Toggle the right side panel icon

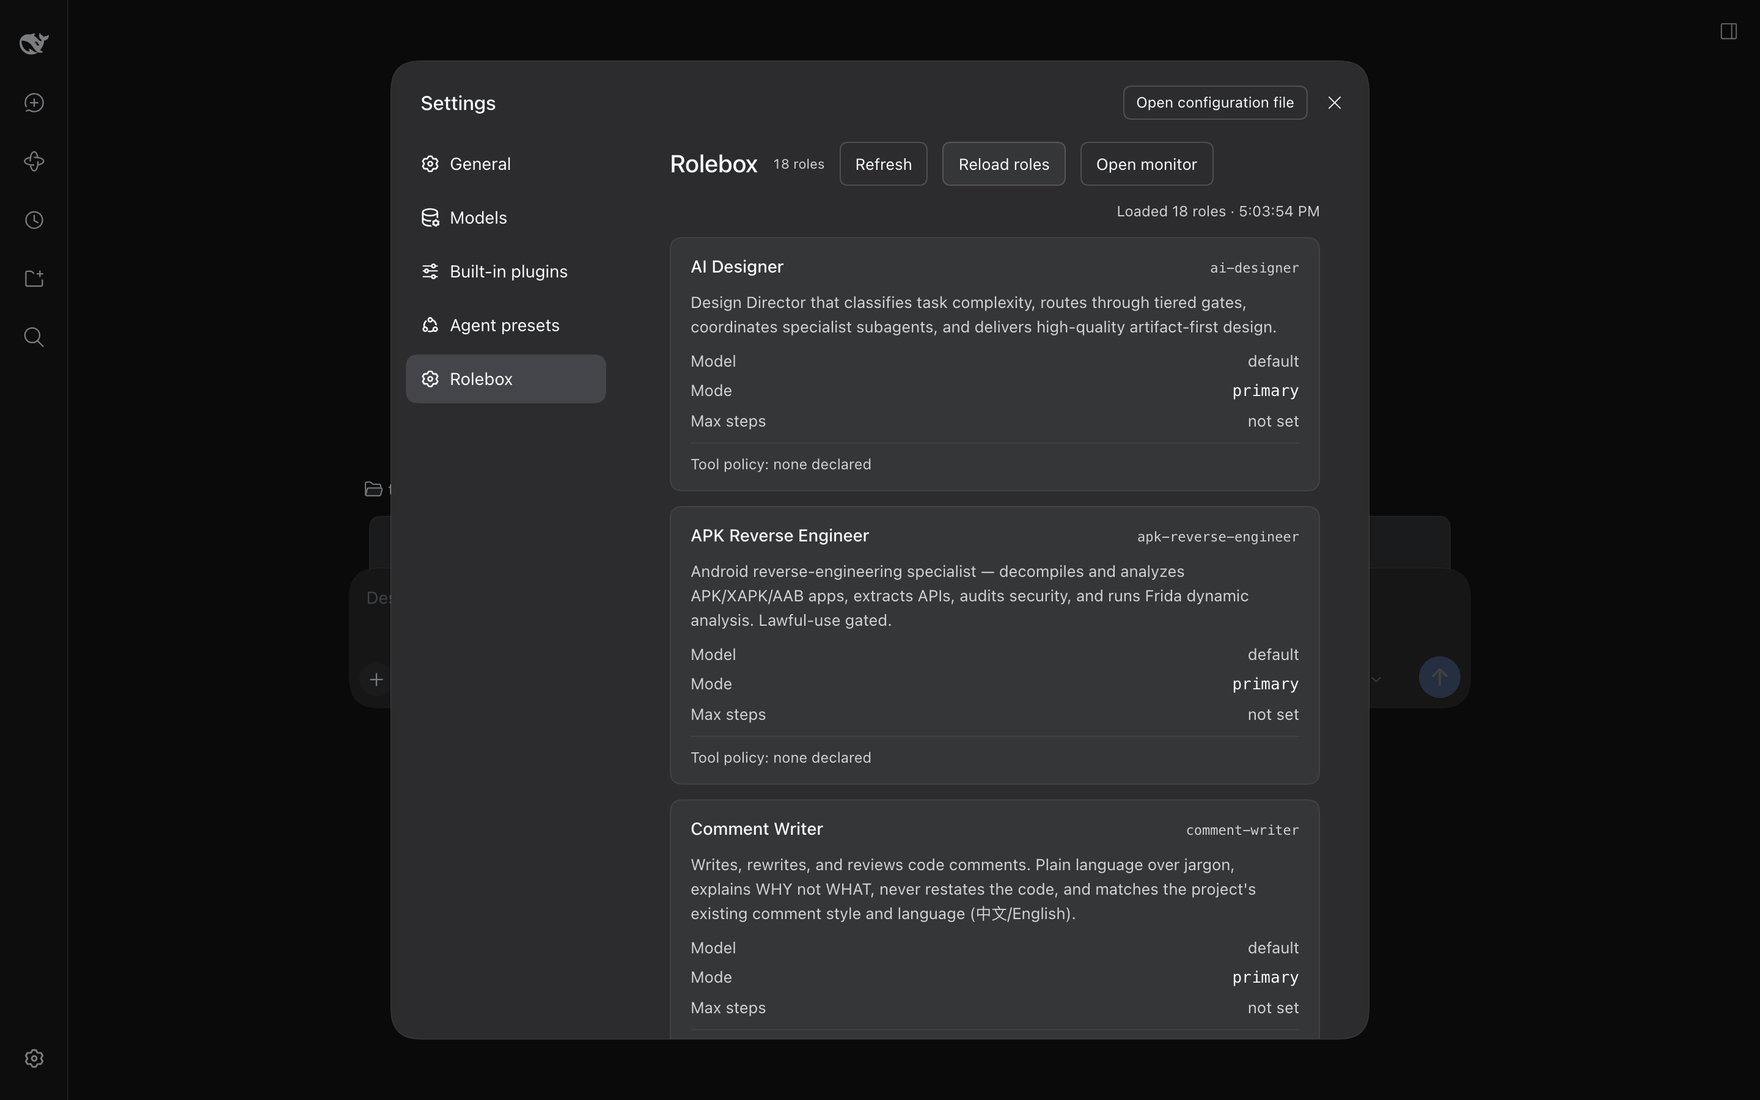coord(1728,31)
